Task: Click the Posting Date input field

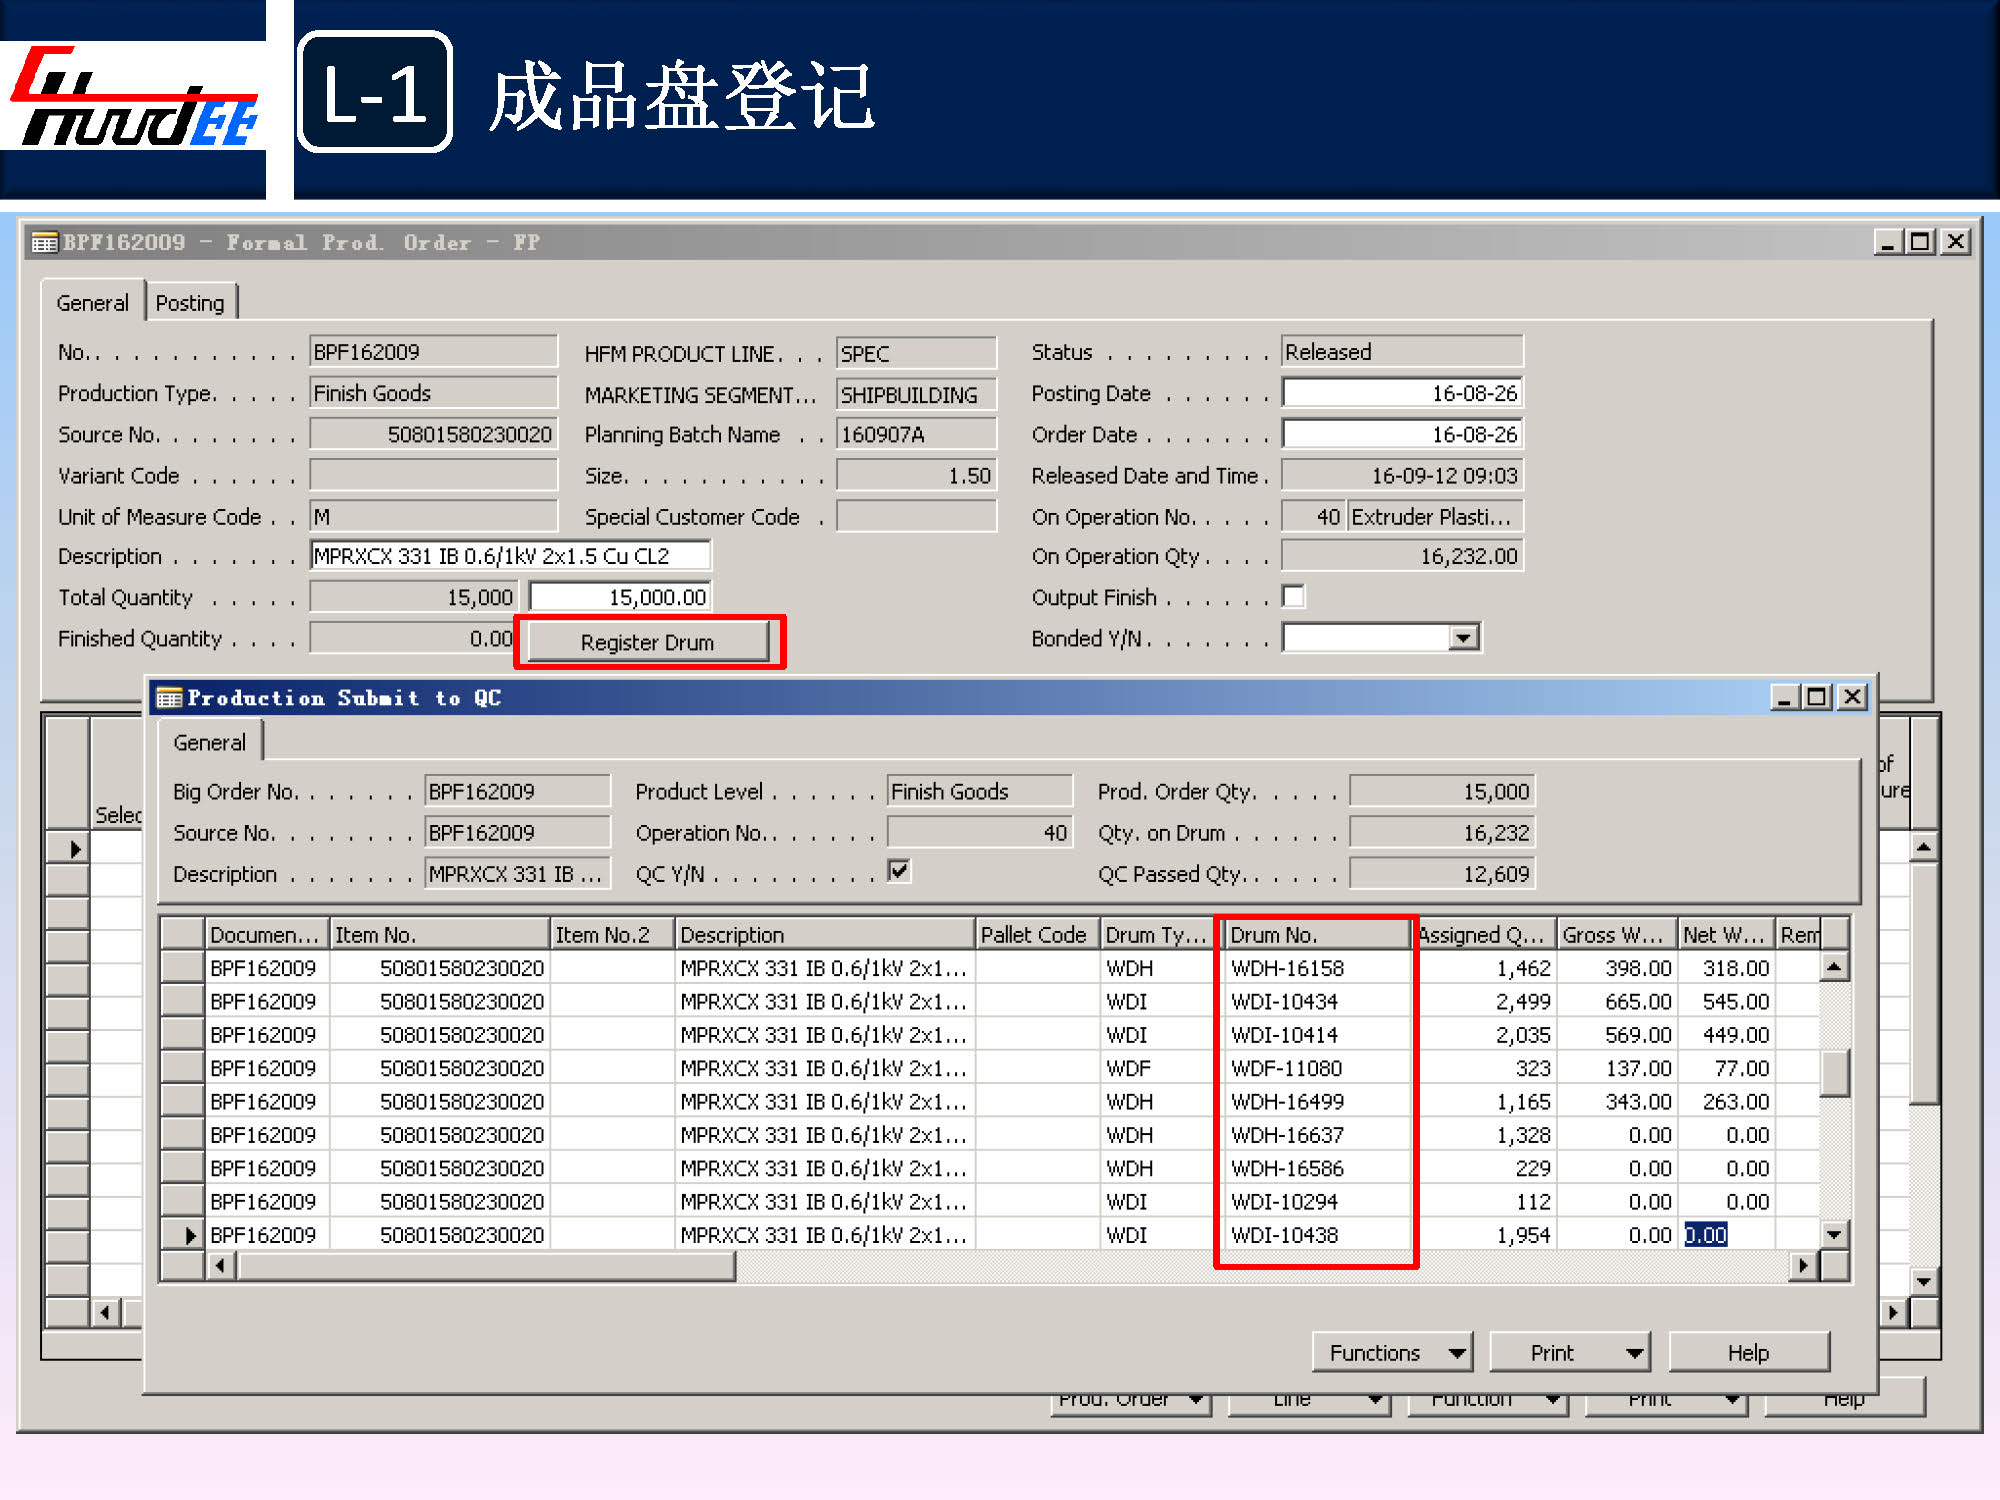Action: click(1401, 393)
